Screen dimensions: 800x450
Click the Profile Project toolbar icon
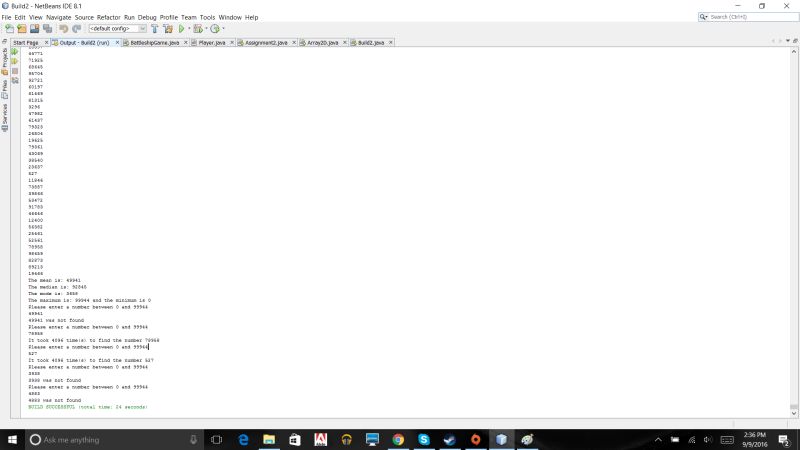coord(215,29)
